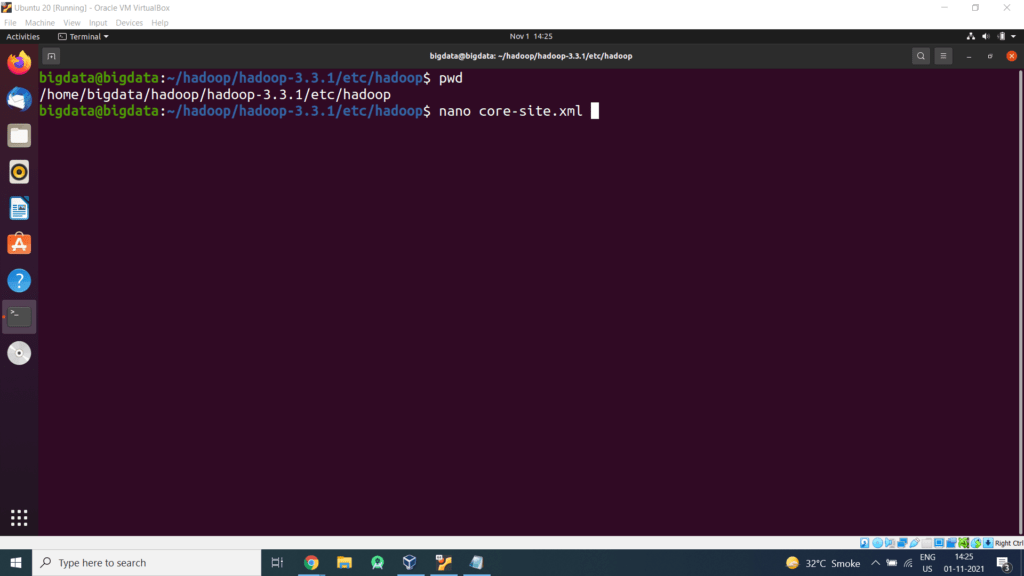Open Firefox from the Ubuntu dock
Screen dimensions: 1024x576
tap(19, 63)
